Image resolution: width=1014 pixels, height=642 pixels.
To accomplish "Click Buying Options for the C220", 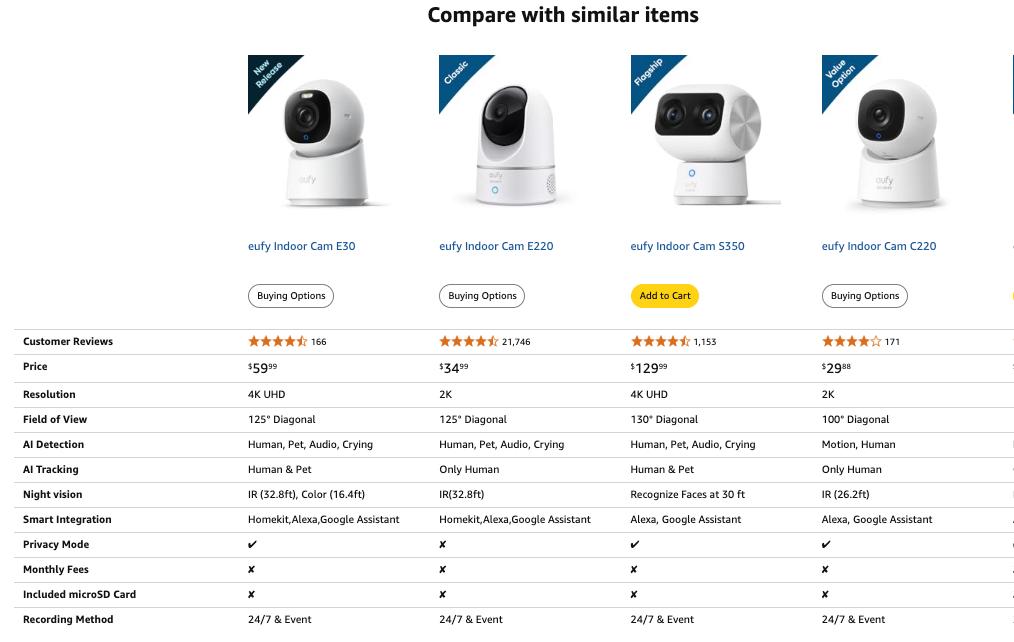I will pos(864,295).
